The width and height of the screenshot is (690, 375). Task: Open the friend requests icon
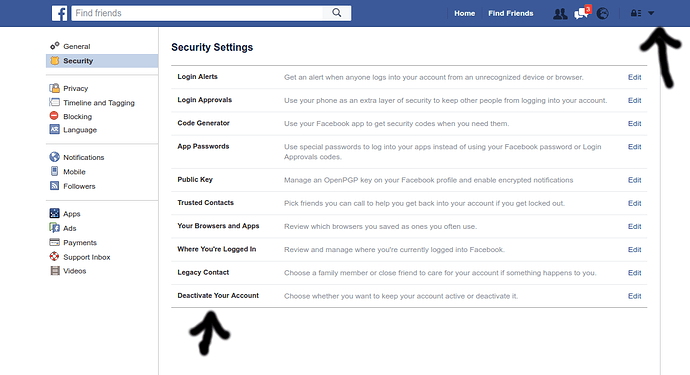pyautogui.click(x=560, y=14)
